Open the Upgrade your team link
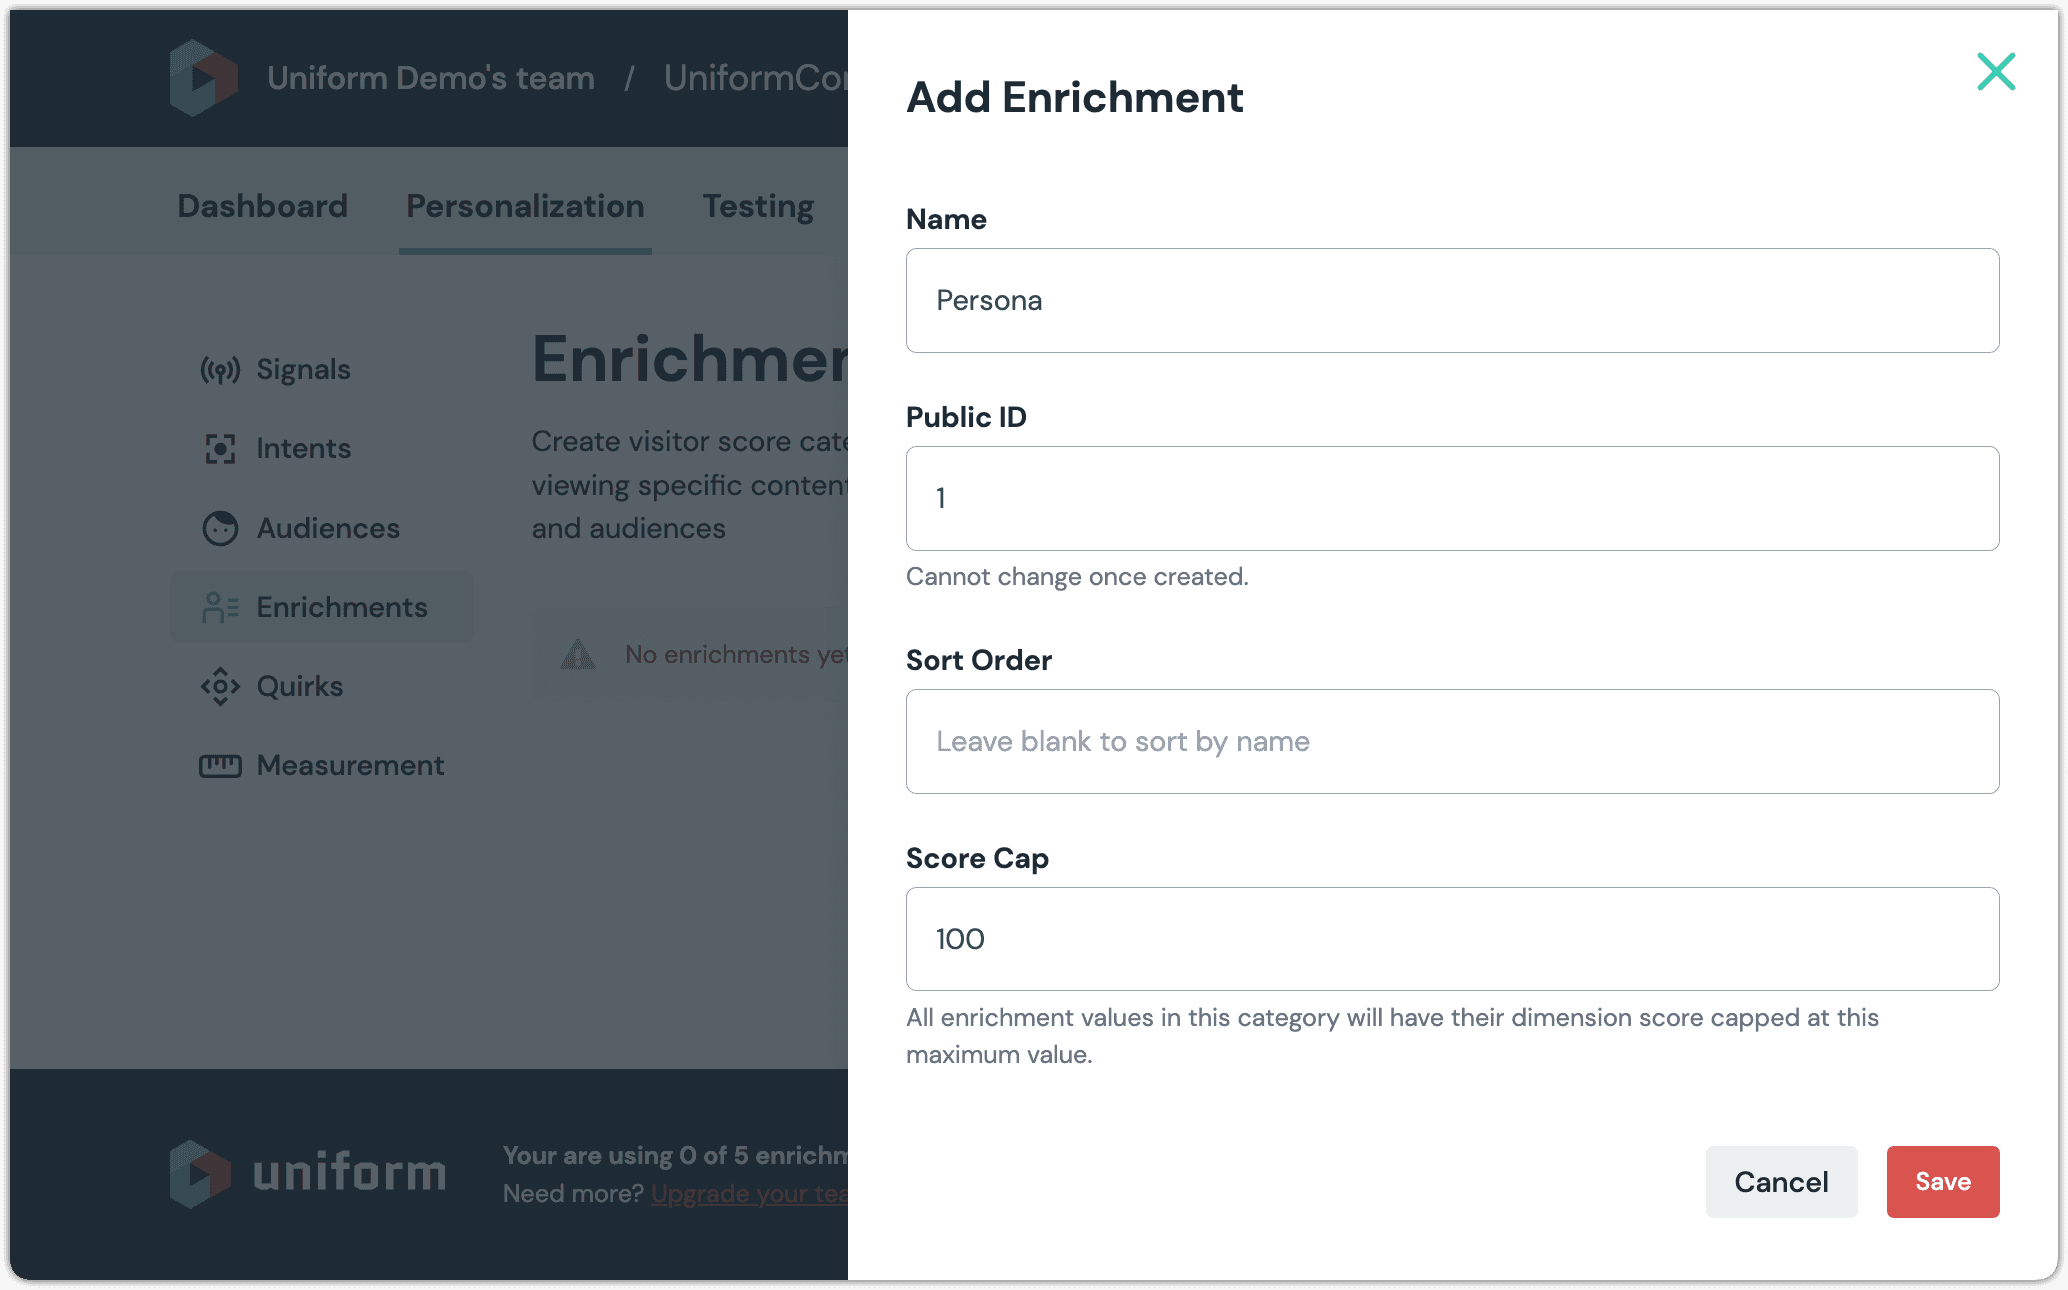Screen dimensions: 2068x1290 pos(745,1193)
